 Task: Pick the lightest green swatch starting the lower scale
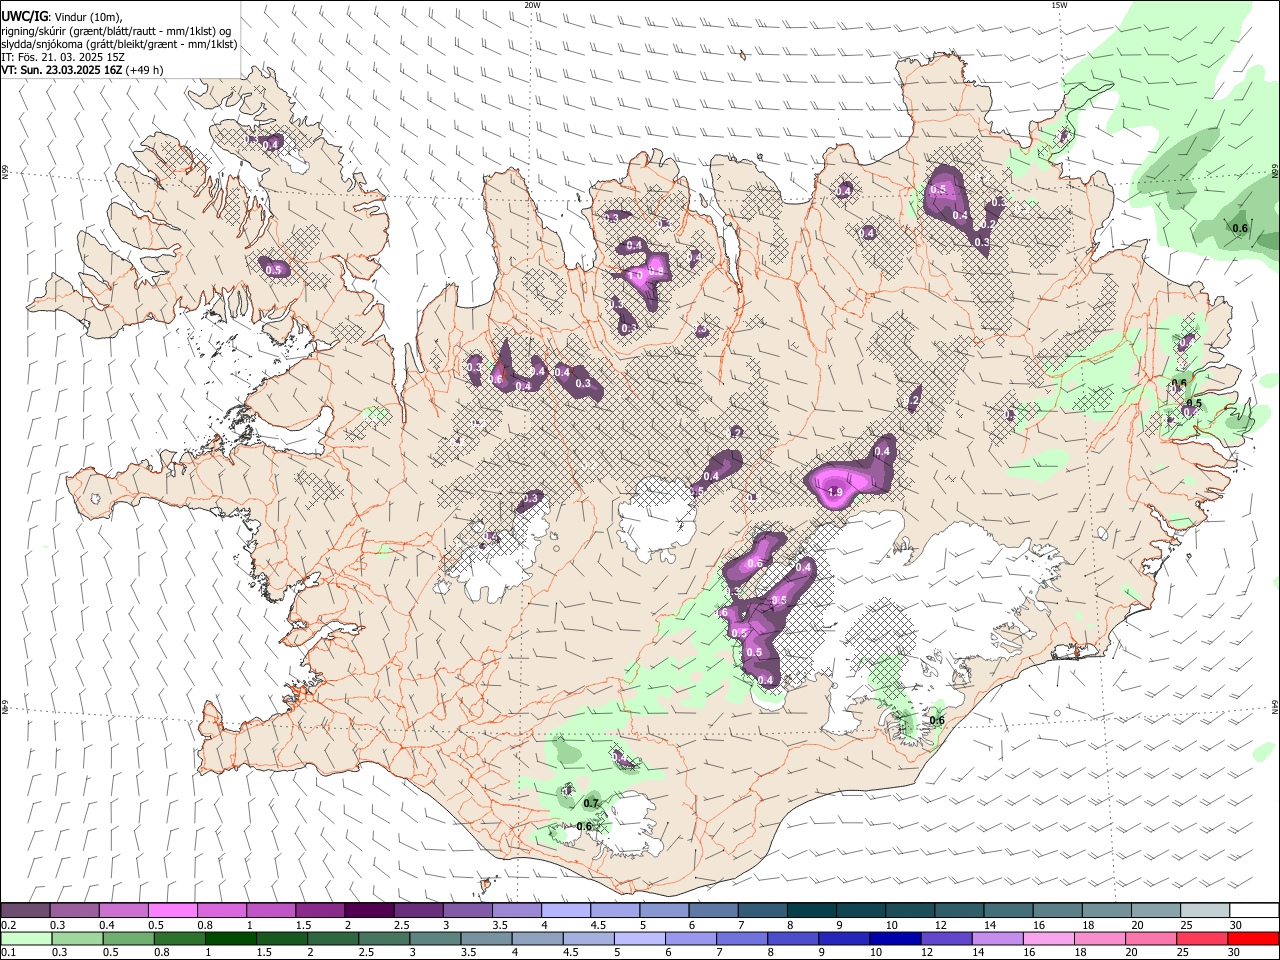[25, 938]
